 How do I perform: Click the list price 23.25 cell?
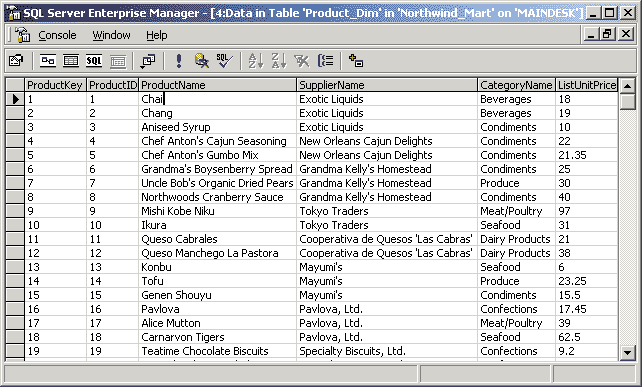tap(587, 281)
